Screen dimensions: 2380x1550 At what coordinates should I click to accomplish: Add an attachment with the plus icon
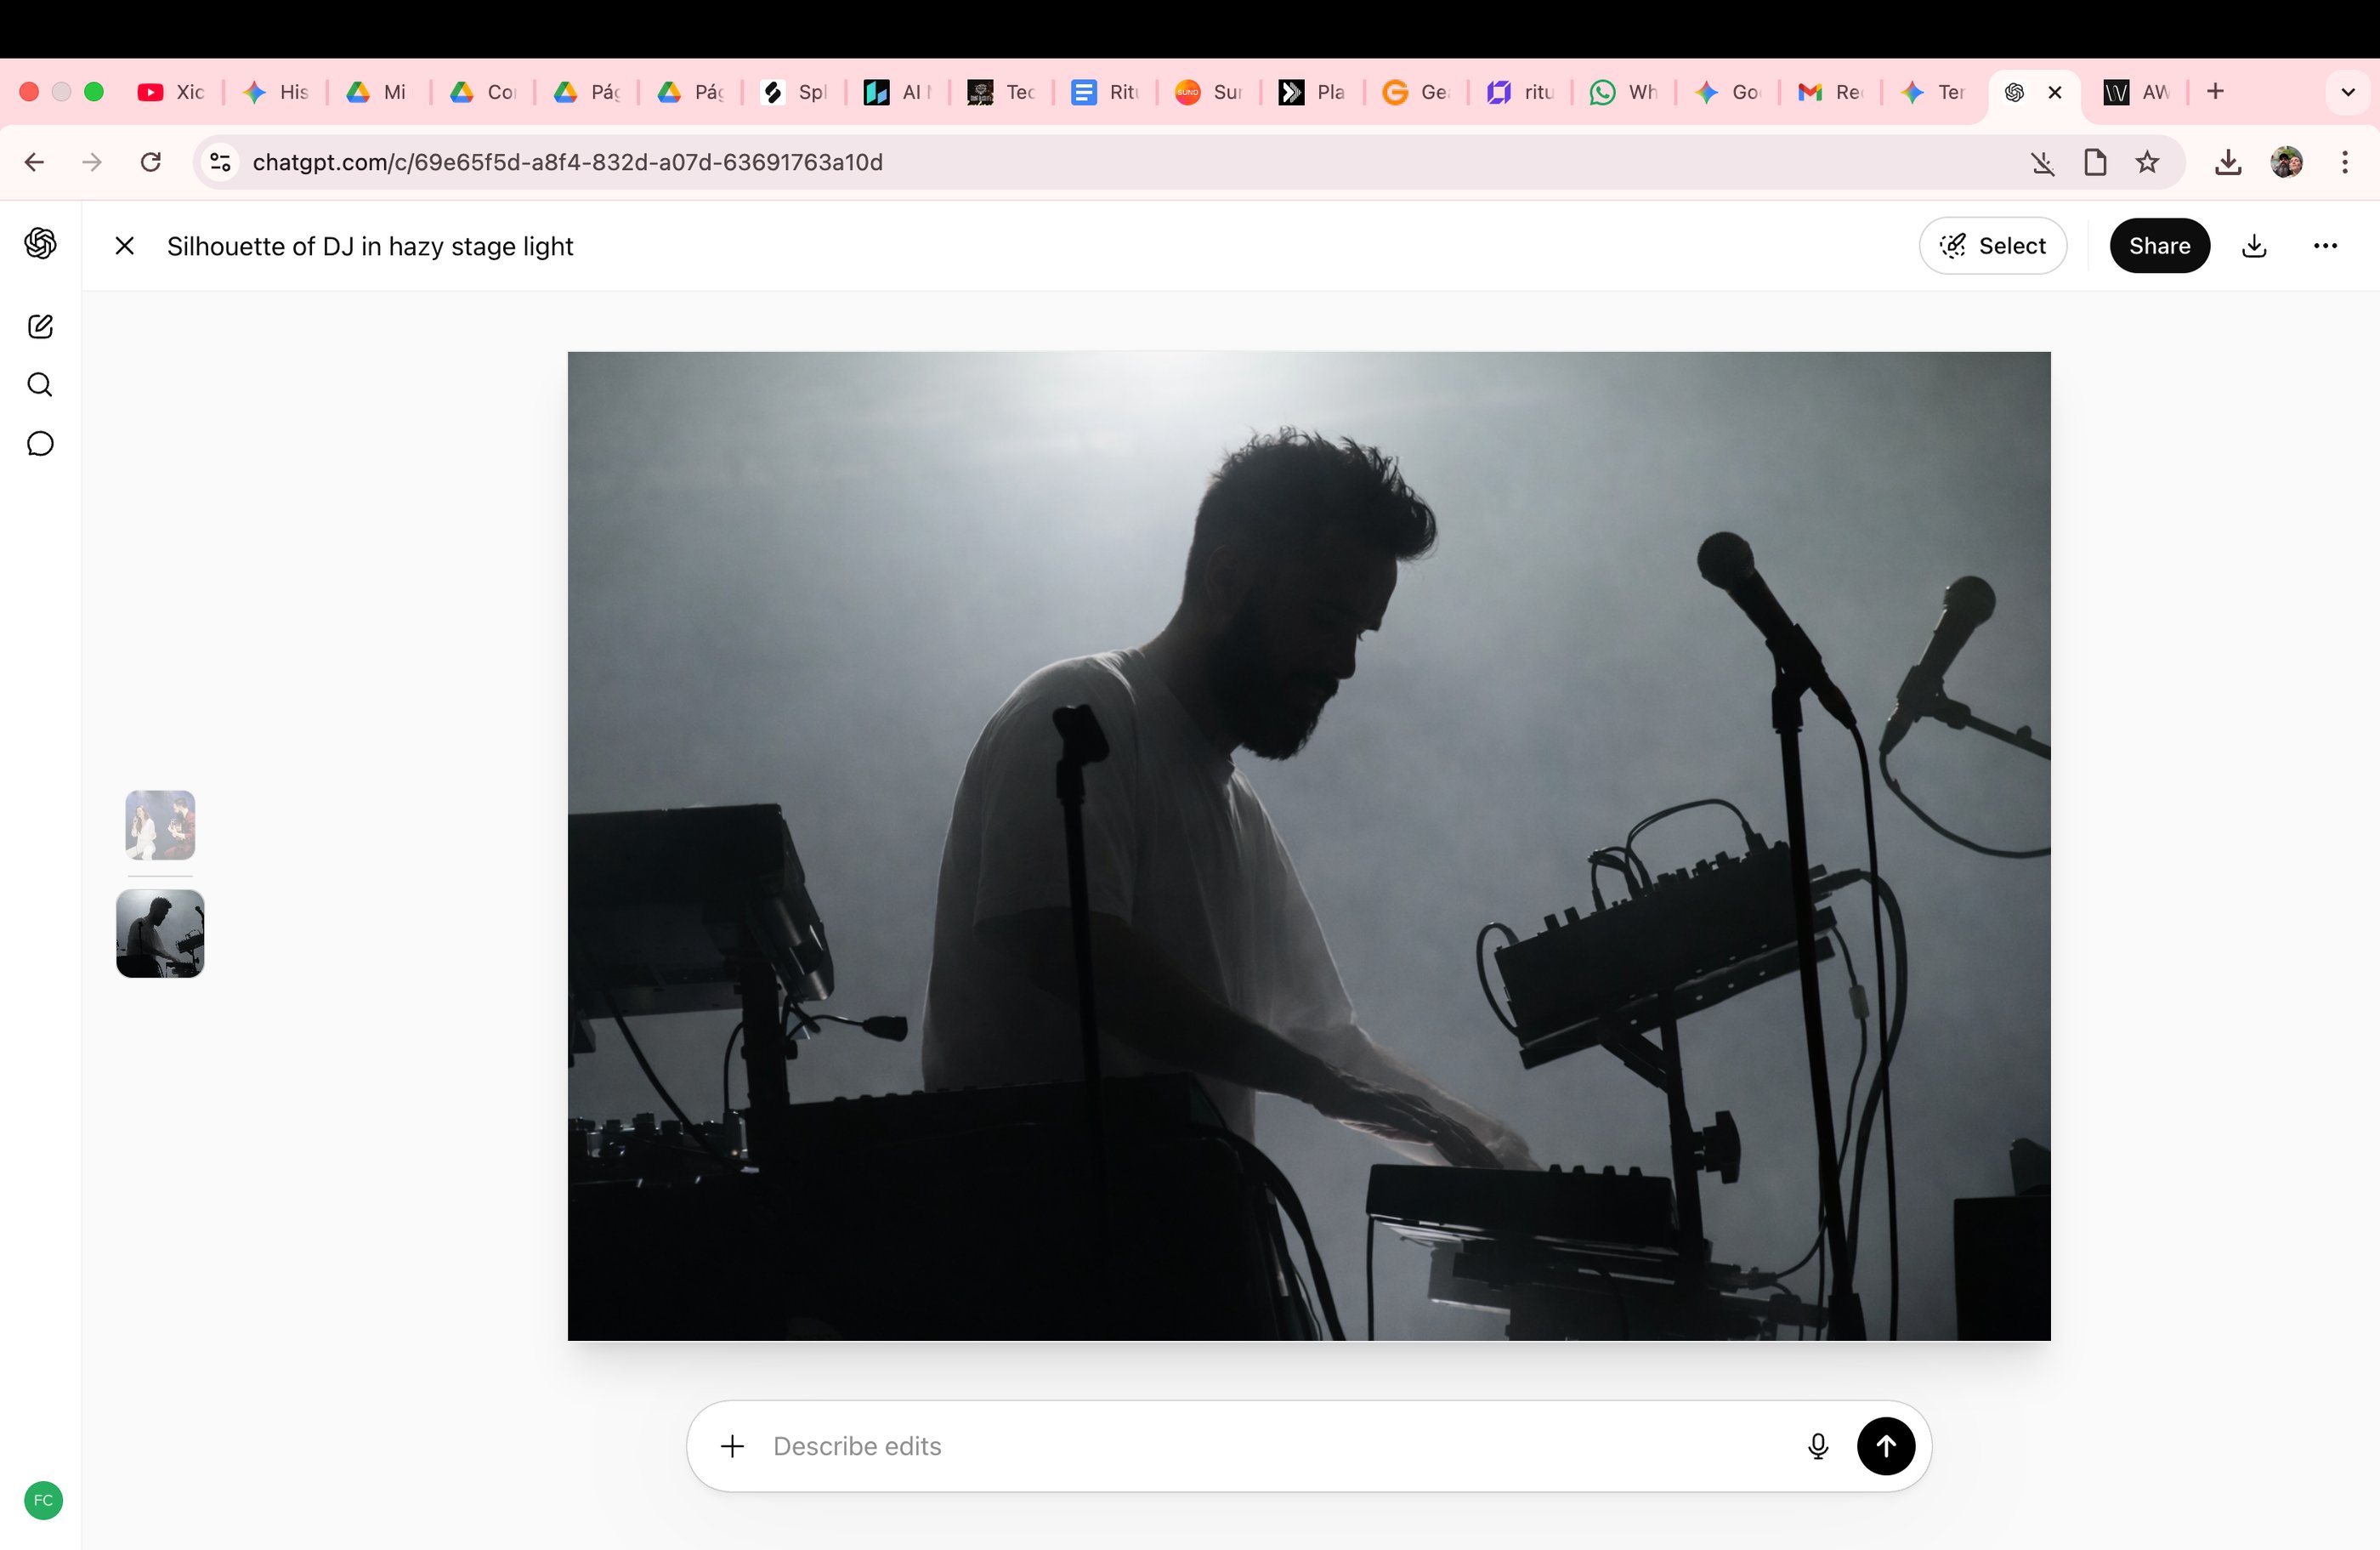coord(732,1446)
